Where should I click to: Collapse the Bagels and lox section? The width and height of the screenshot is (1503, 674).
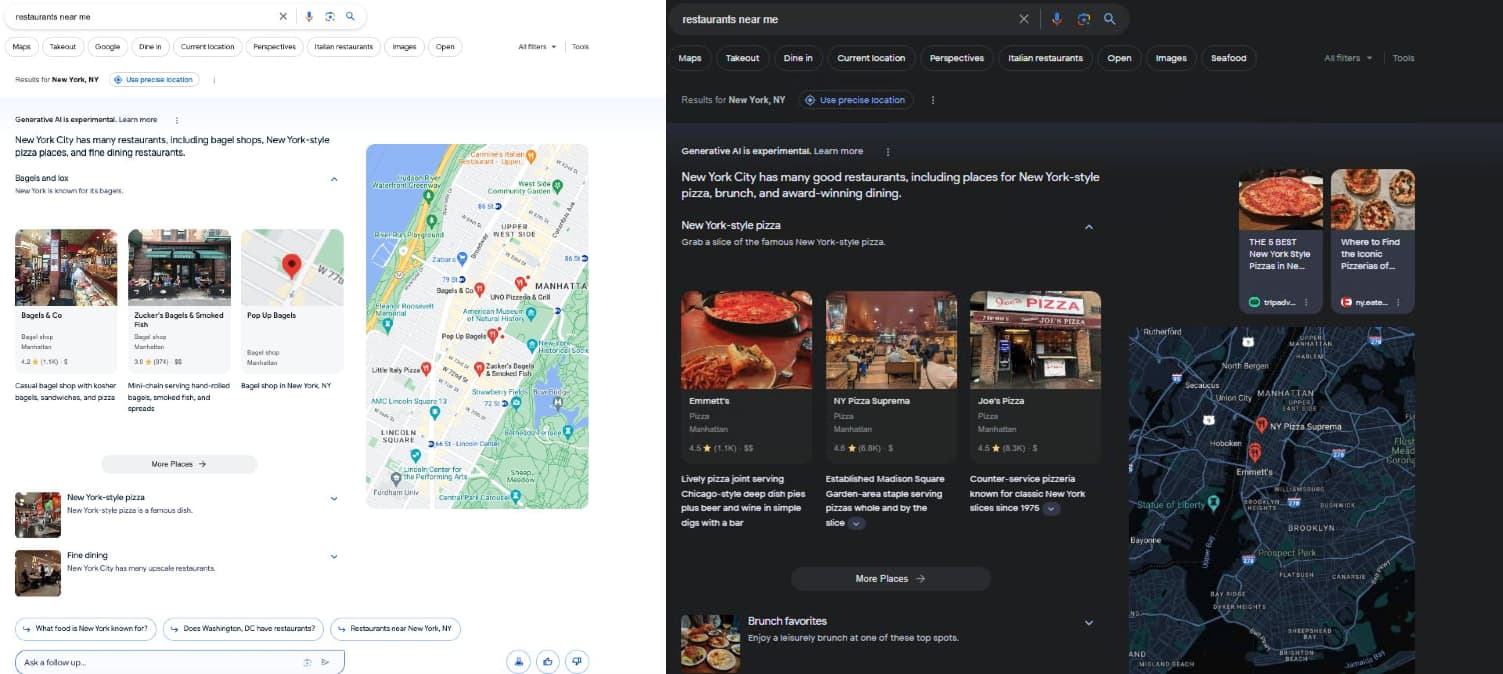(x=334, y=179)
